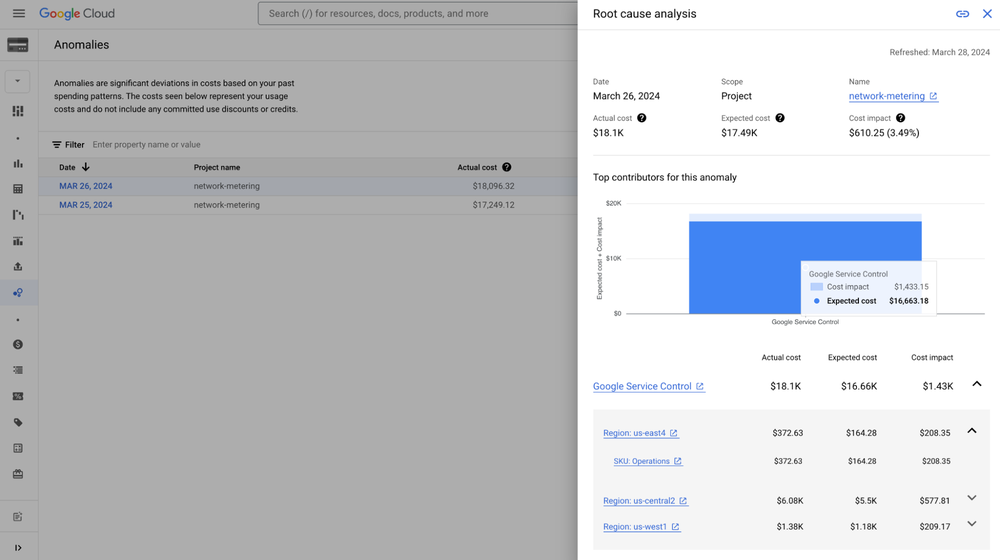
Task: Open the Cost table grid icon
Action: 18,189
